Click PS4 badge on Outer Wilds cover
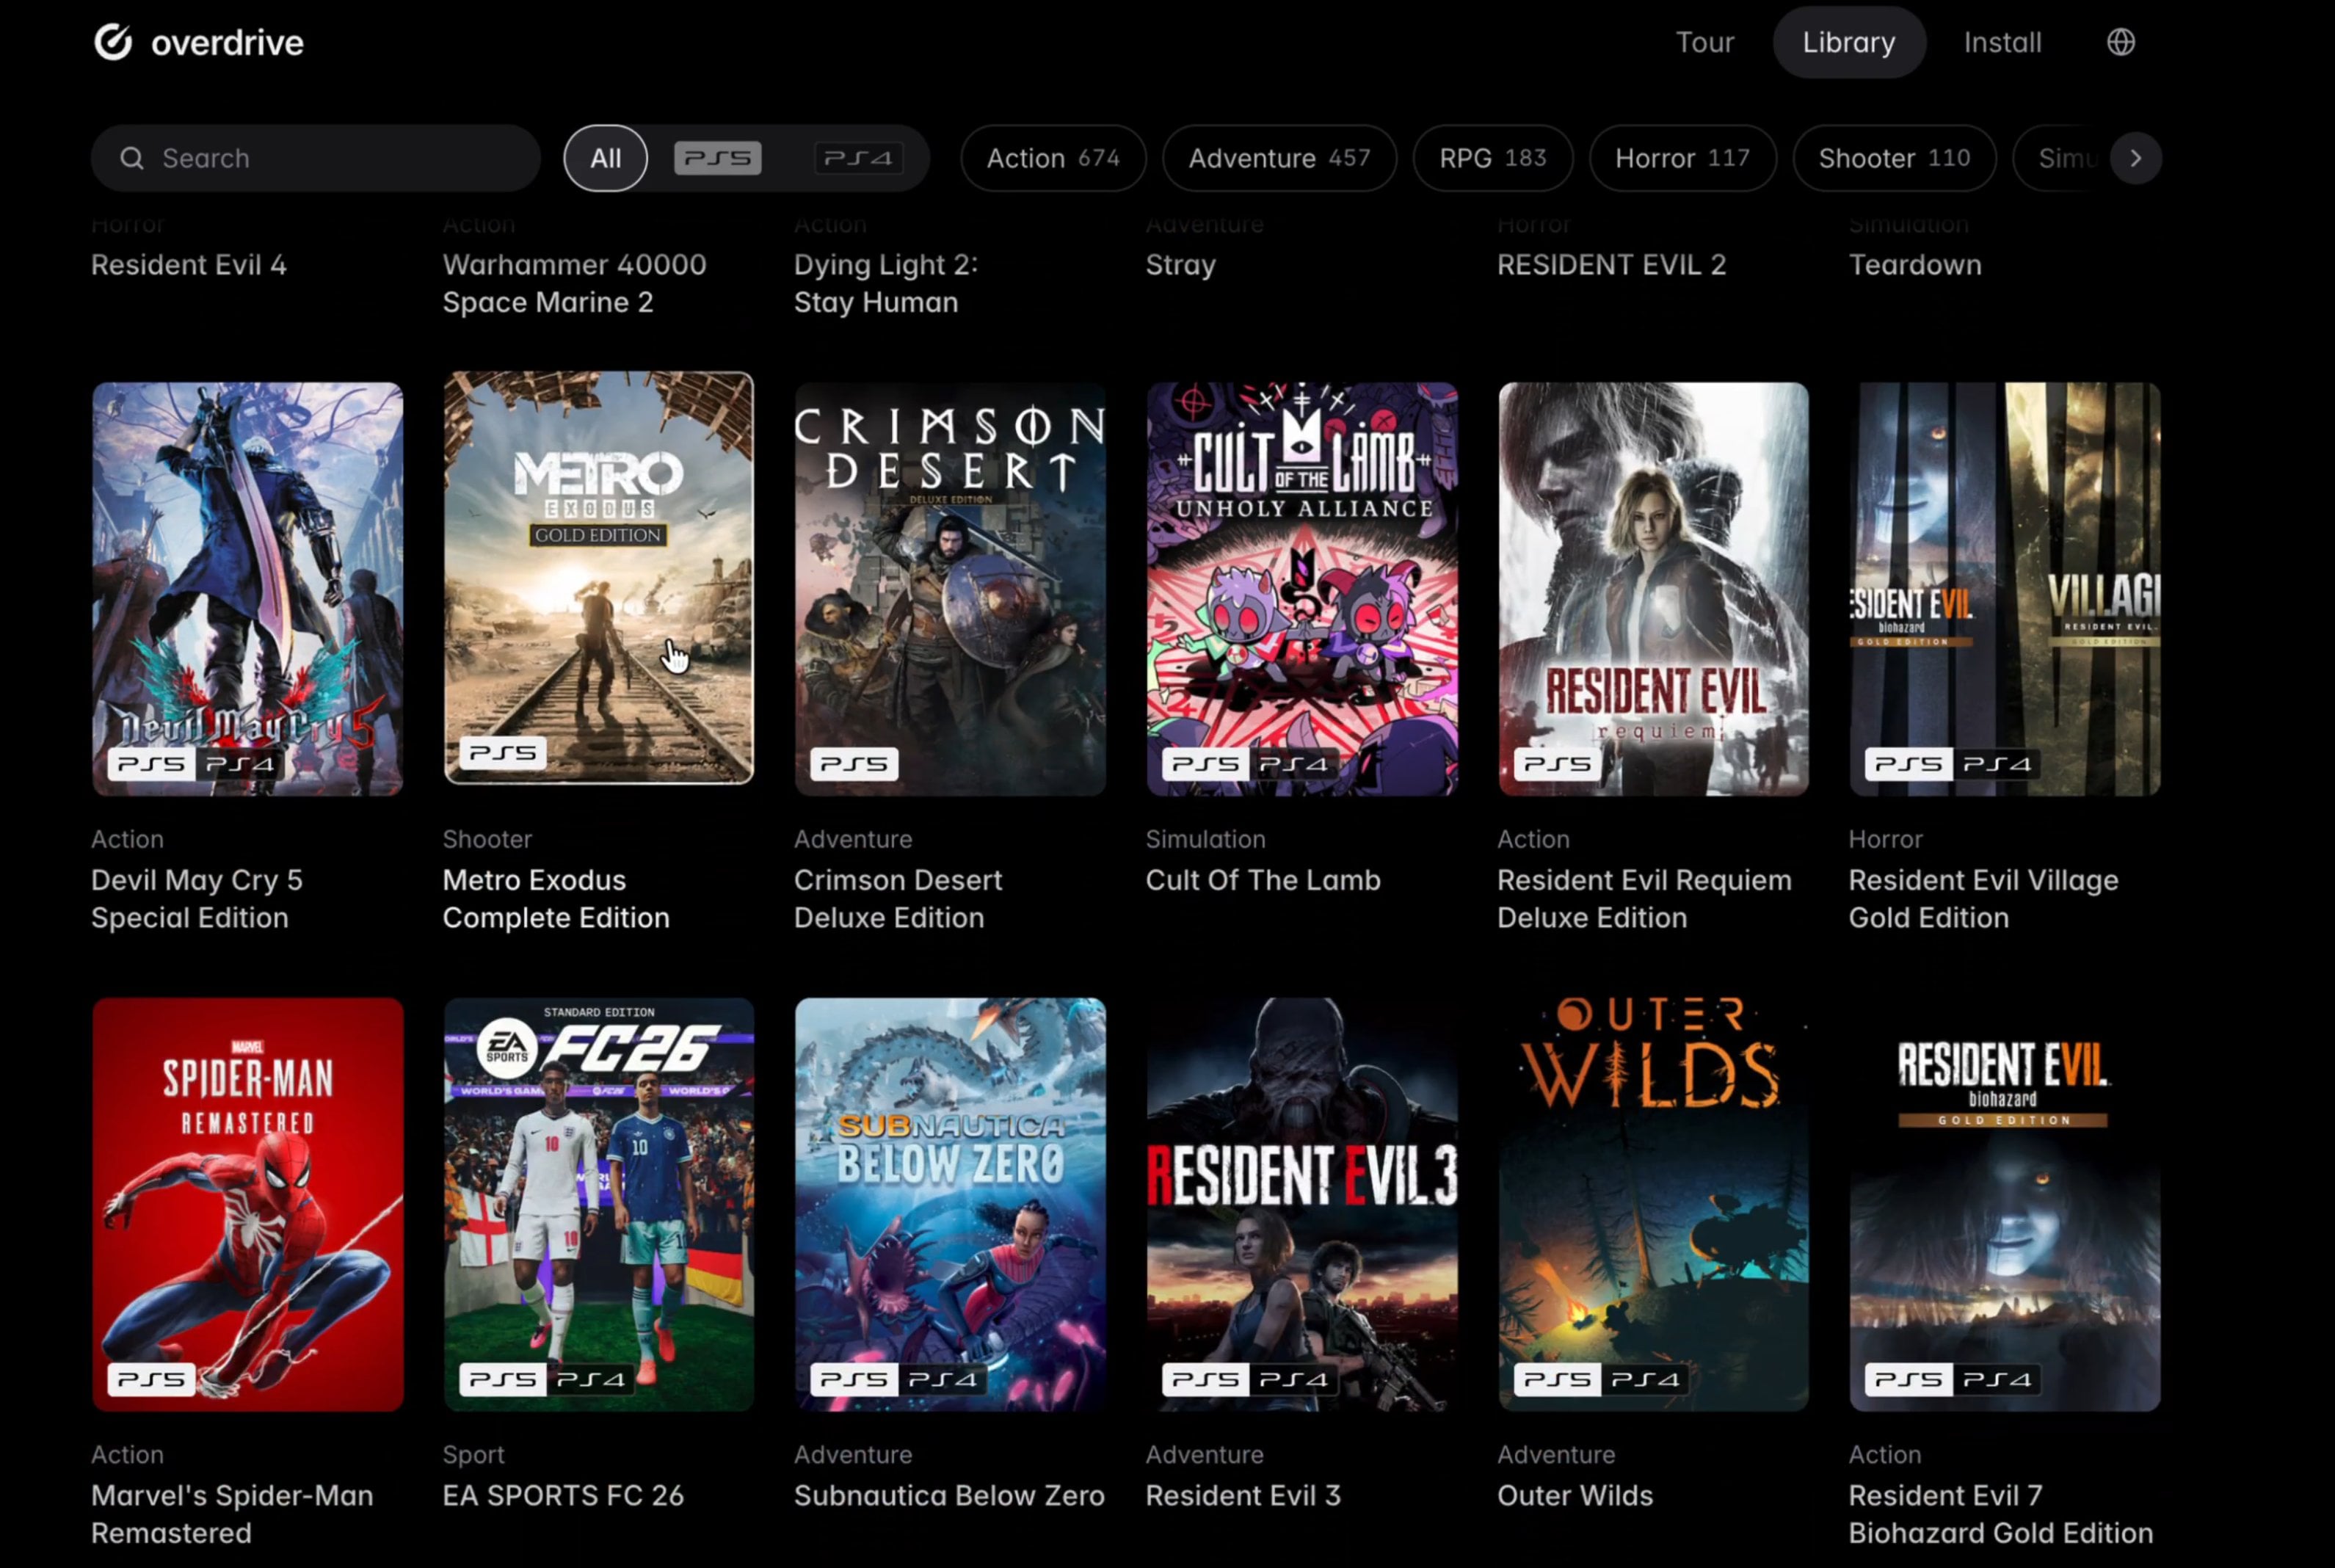This screenshot has width=2335, height=1568. 1645,1379
